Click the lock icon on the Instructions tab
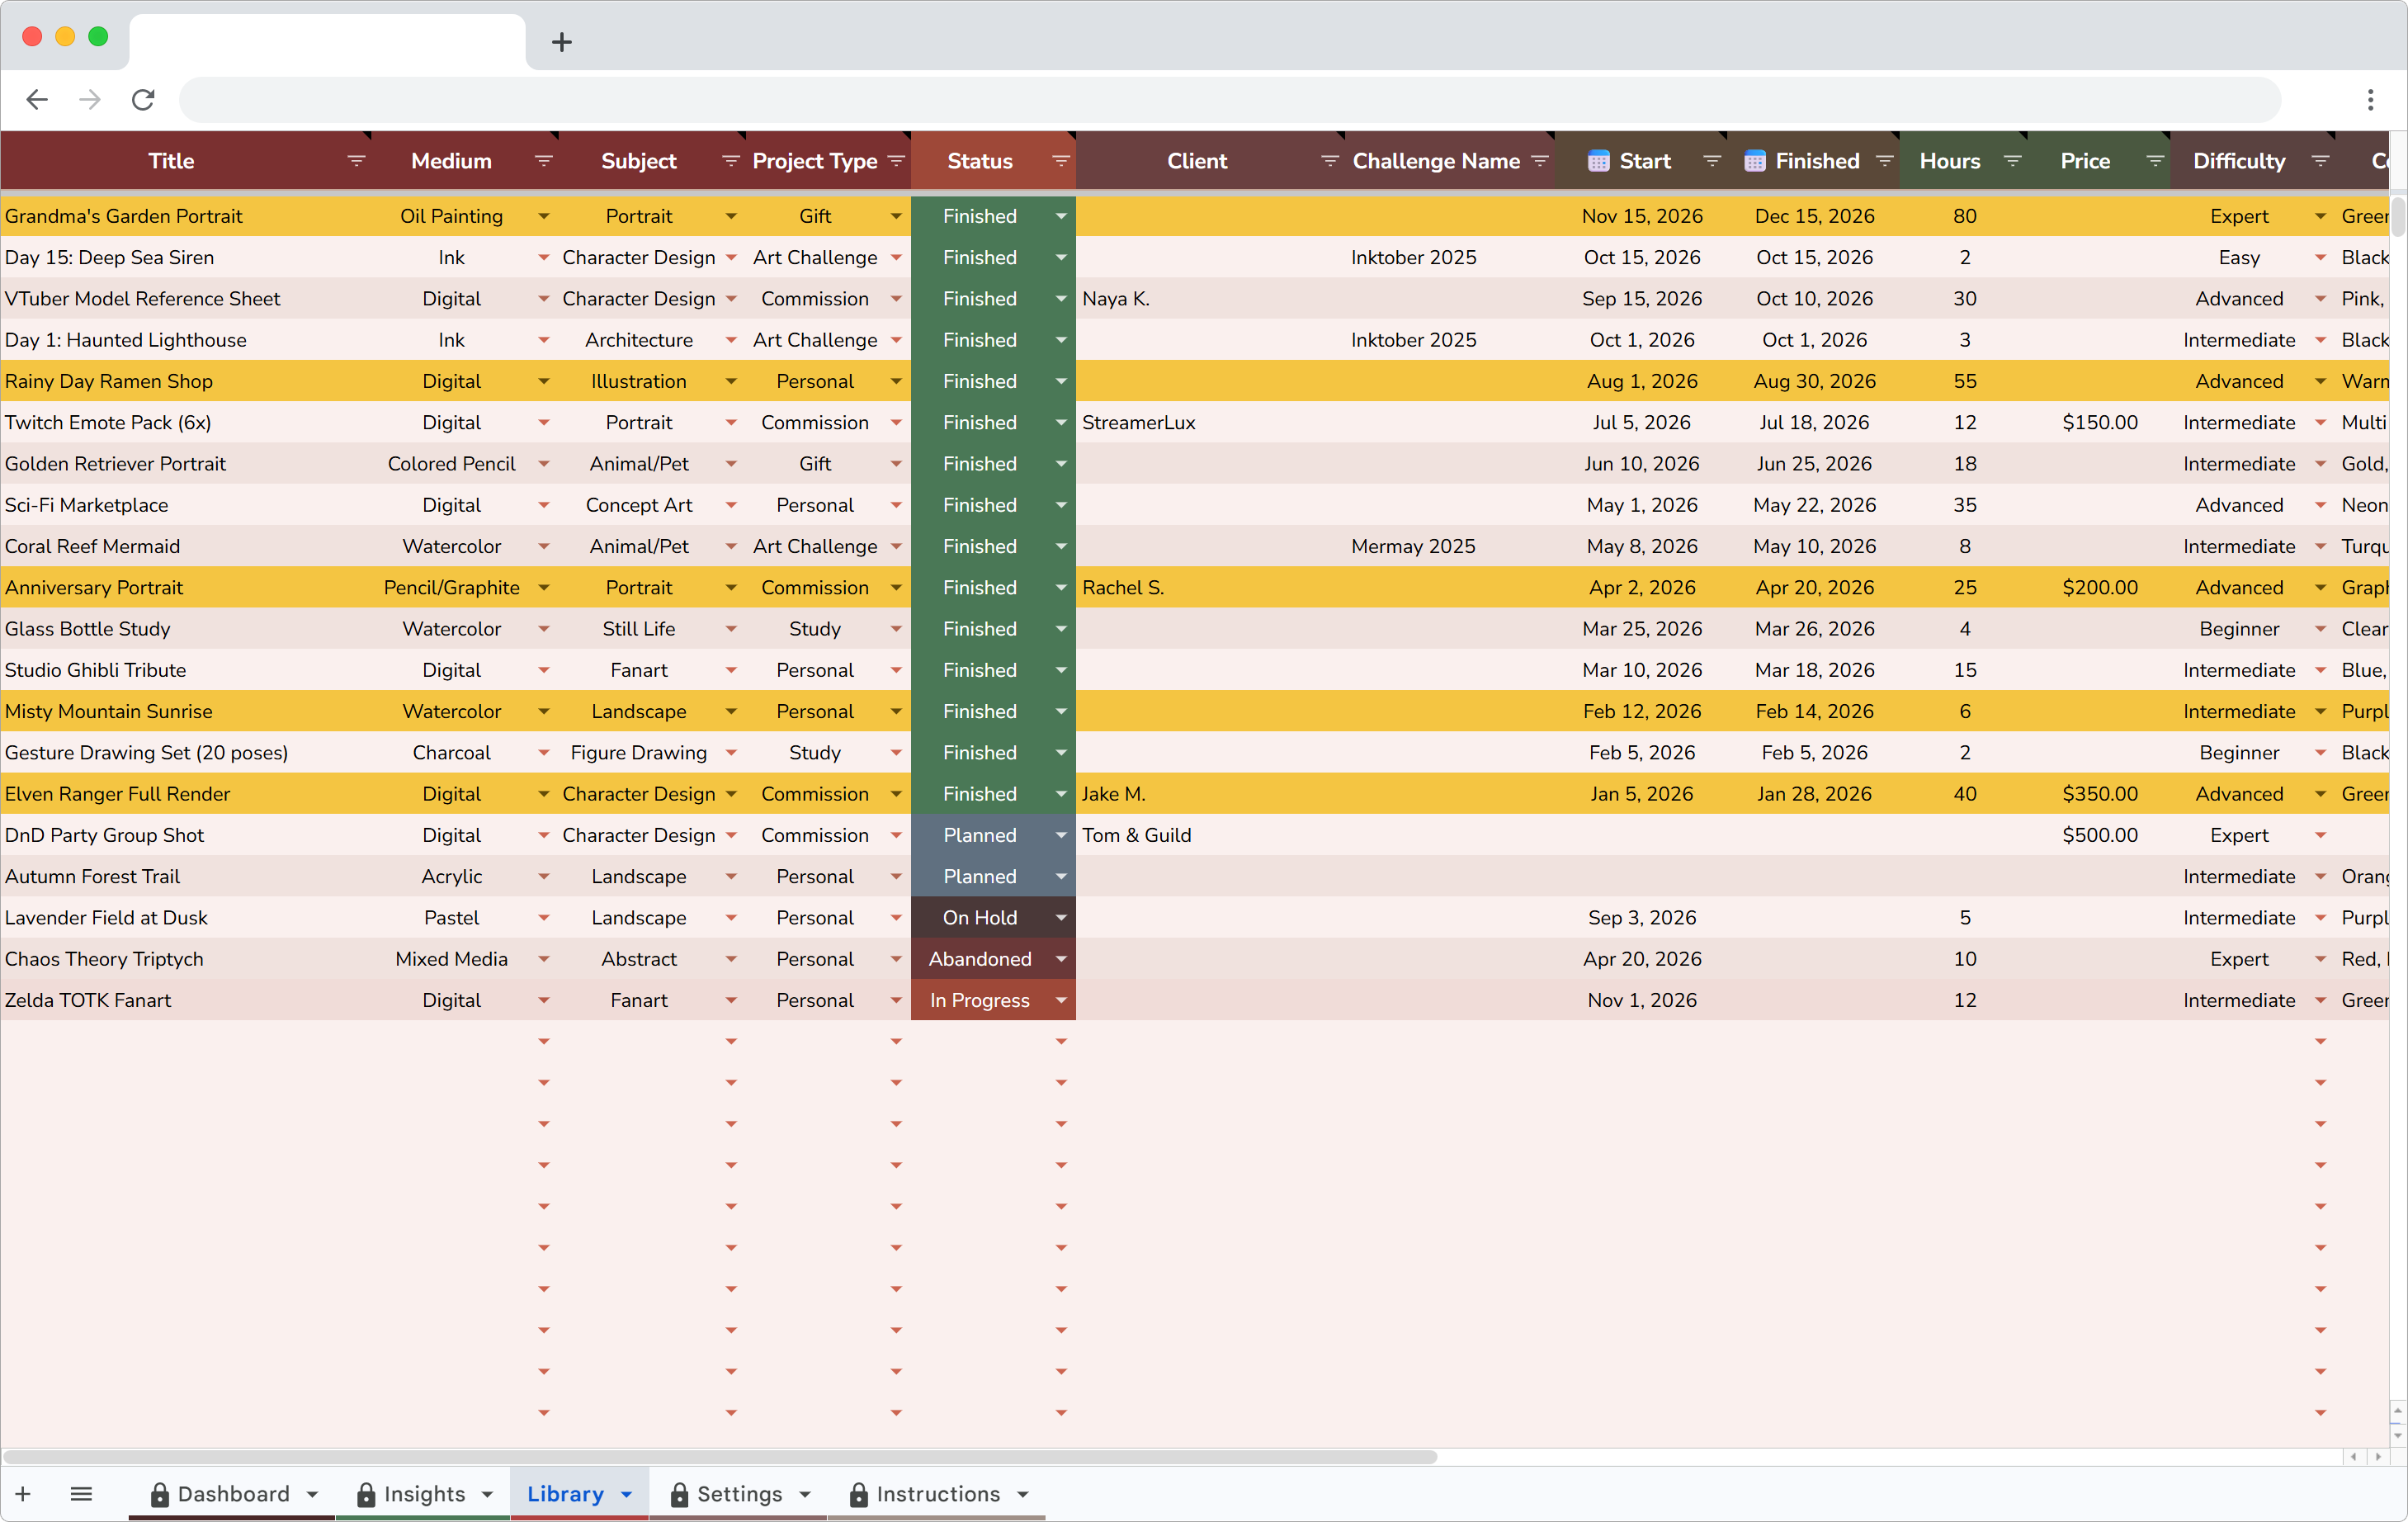The width and height of the screenshot is (2408, 1522). pyautogui.click(x=857, y=1494)
